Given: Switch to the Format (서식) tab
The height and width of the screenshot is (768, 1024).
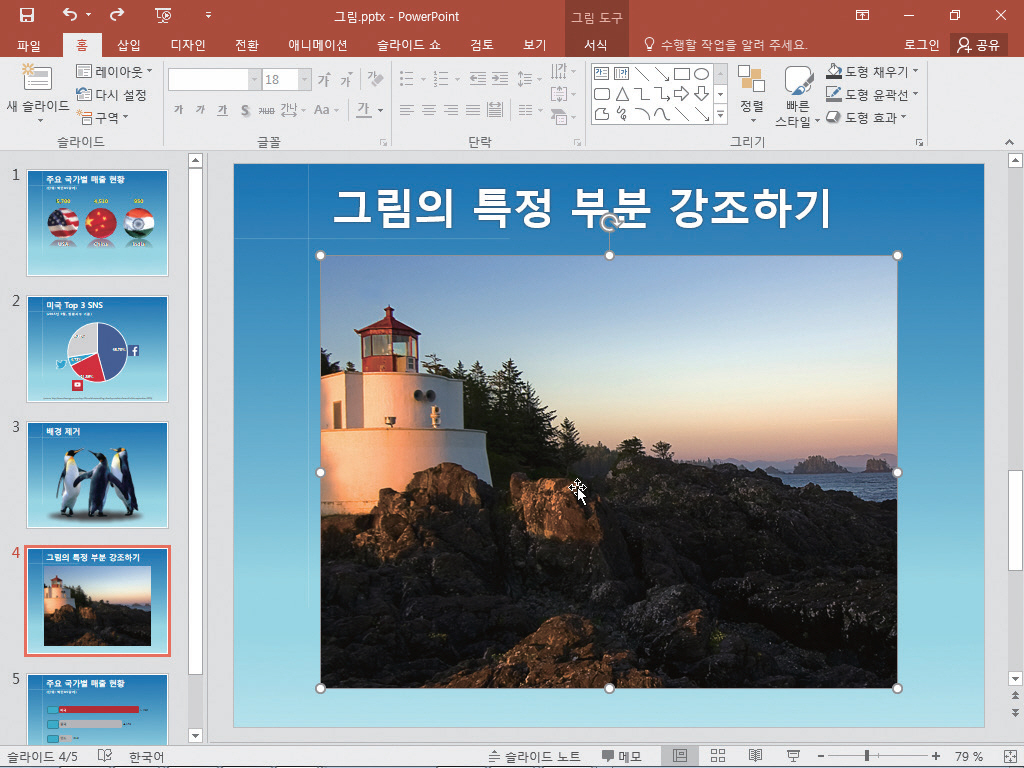Looking at the screenshot, I should point(596,45).
